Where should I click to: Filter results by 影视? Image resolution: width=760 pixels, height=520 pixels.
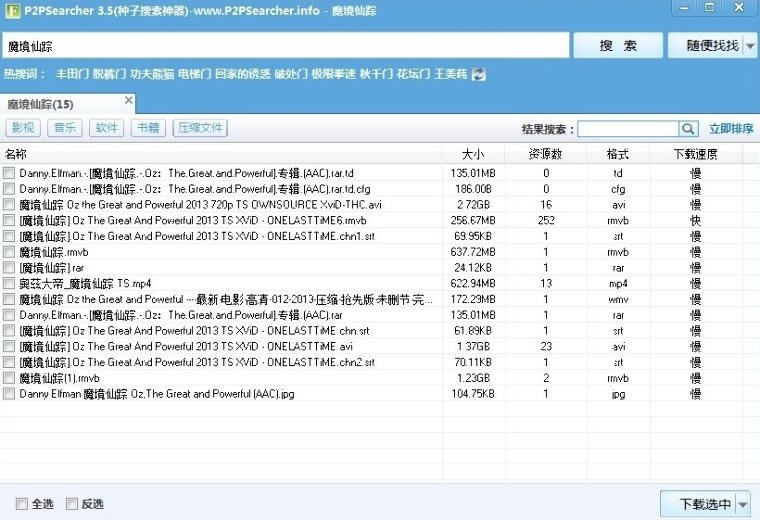tap(23, 128)
